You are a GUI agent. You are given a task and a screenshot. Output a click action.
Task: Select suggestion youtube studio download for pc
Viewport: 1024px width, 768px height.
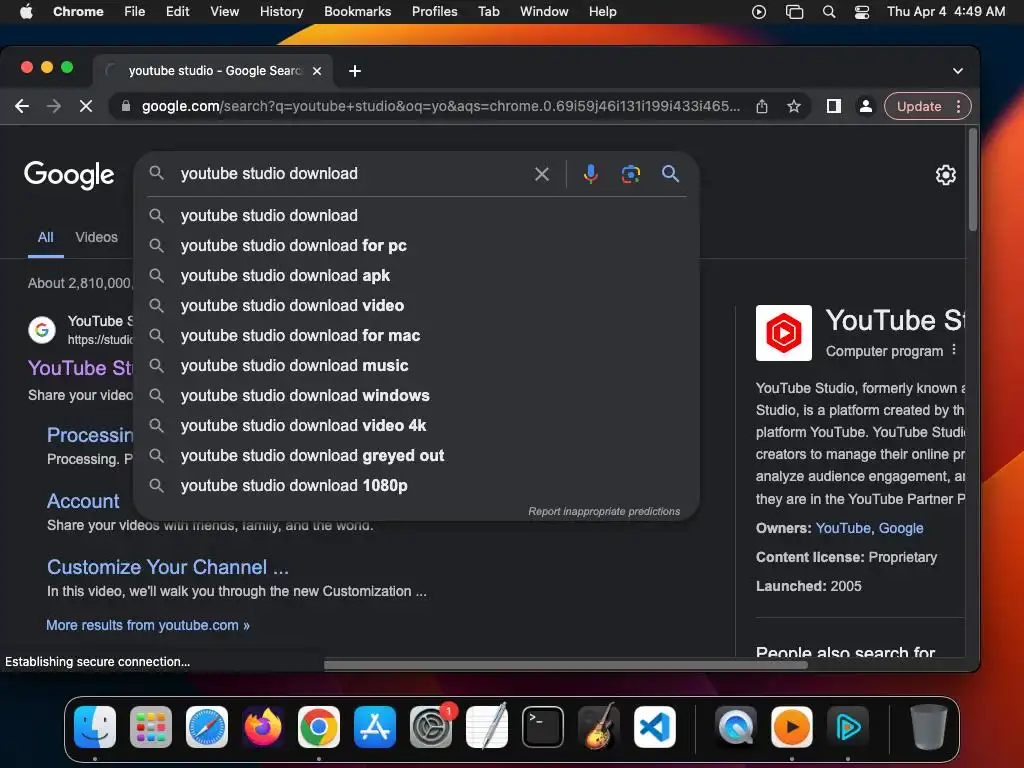(417, 246)
